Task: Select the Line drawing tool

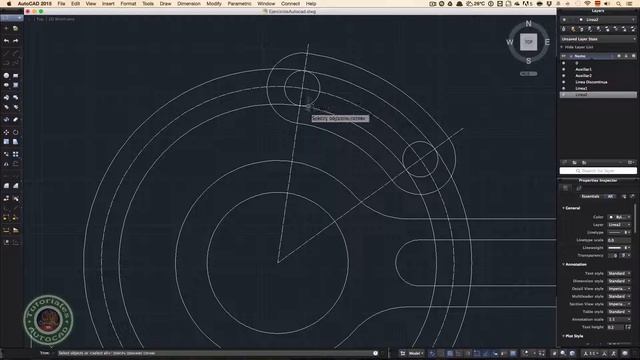Action: (x=6, y=53)
